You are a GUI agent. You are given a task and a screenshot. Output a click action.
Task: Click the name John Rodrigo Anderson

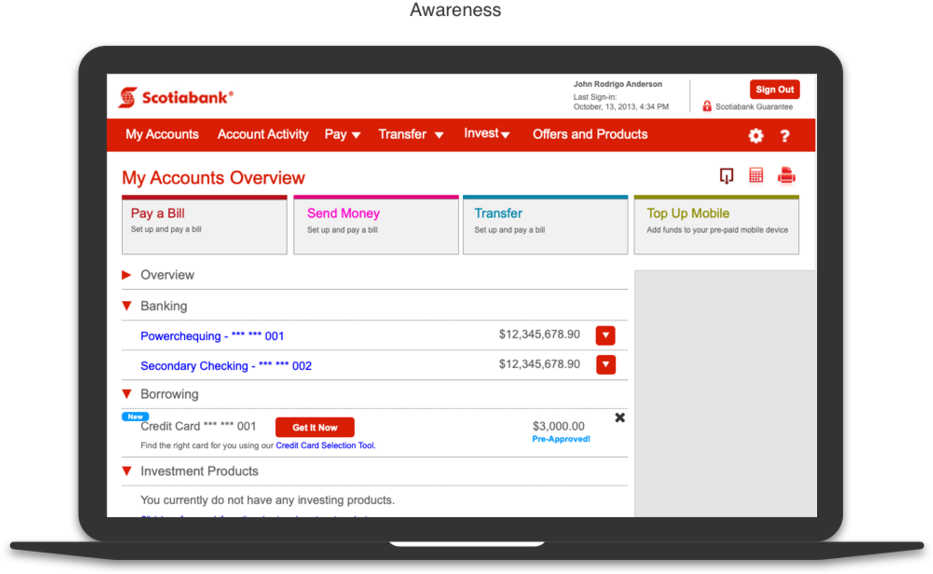[618, 84]
